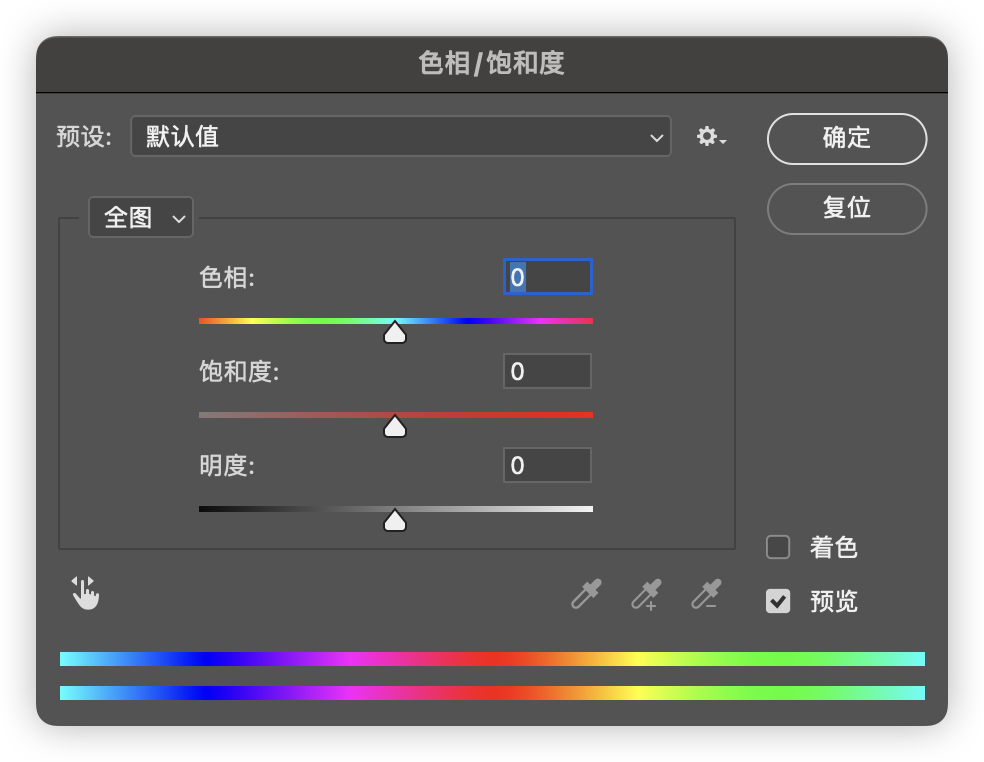Click the 确定 button
984x762 pixels.
coord(847,139)
